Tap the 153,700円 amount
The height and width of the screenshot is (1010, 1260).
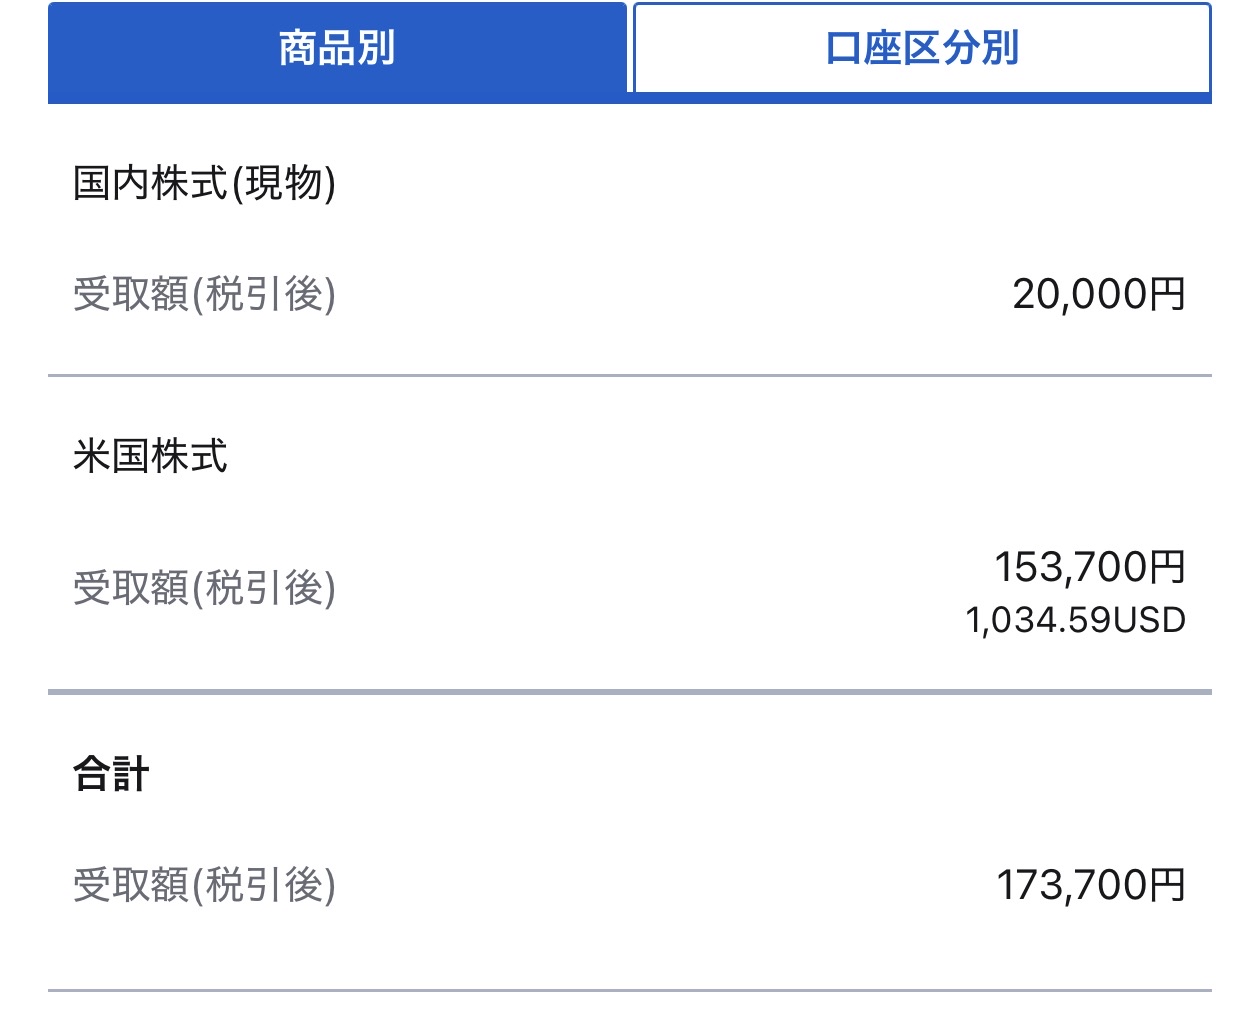point(1089,567)
